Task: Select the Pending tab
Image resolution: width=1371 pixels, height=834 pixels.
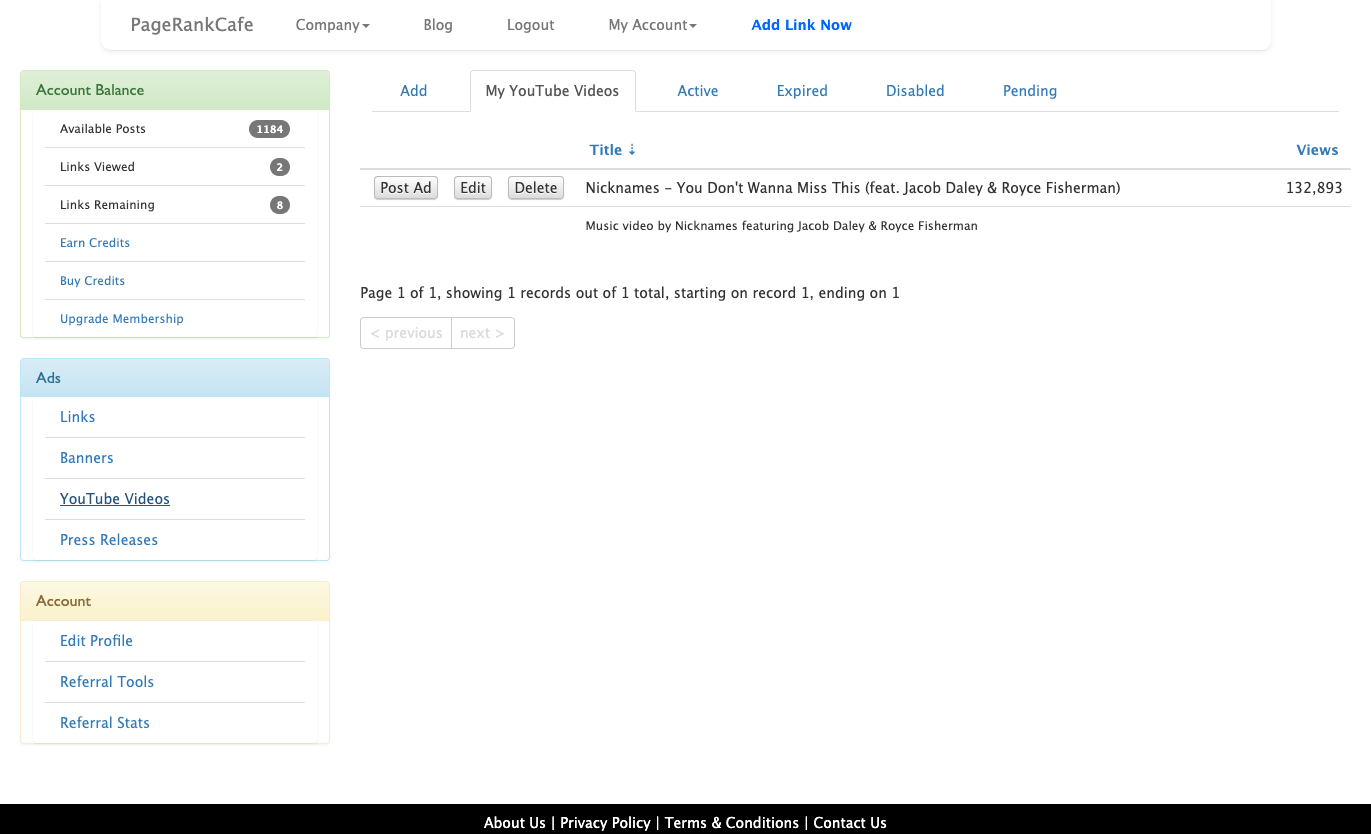Action: pyautogui.click(x=1029, y=91)
